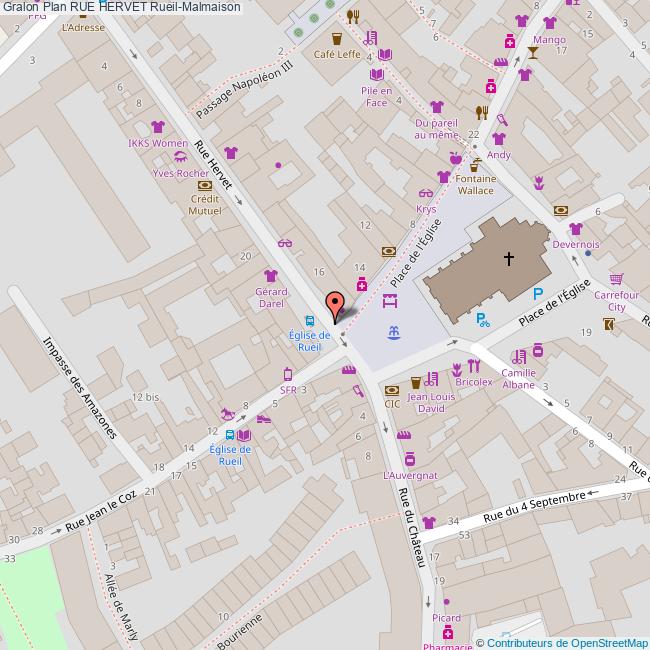Click the Église de Rueil bus stop by the marker
Image resolution: width=650 pixels, height=650 pixels.
pyautogui.click(x=310, y=321)
